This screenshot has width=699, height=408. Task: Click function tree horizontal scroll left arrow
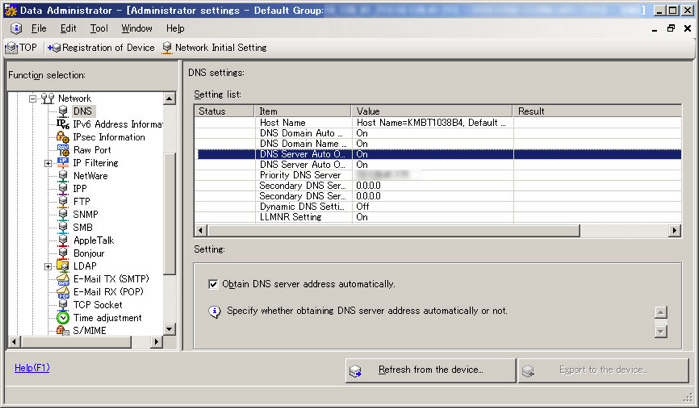(x=14, y=342)
